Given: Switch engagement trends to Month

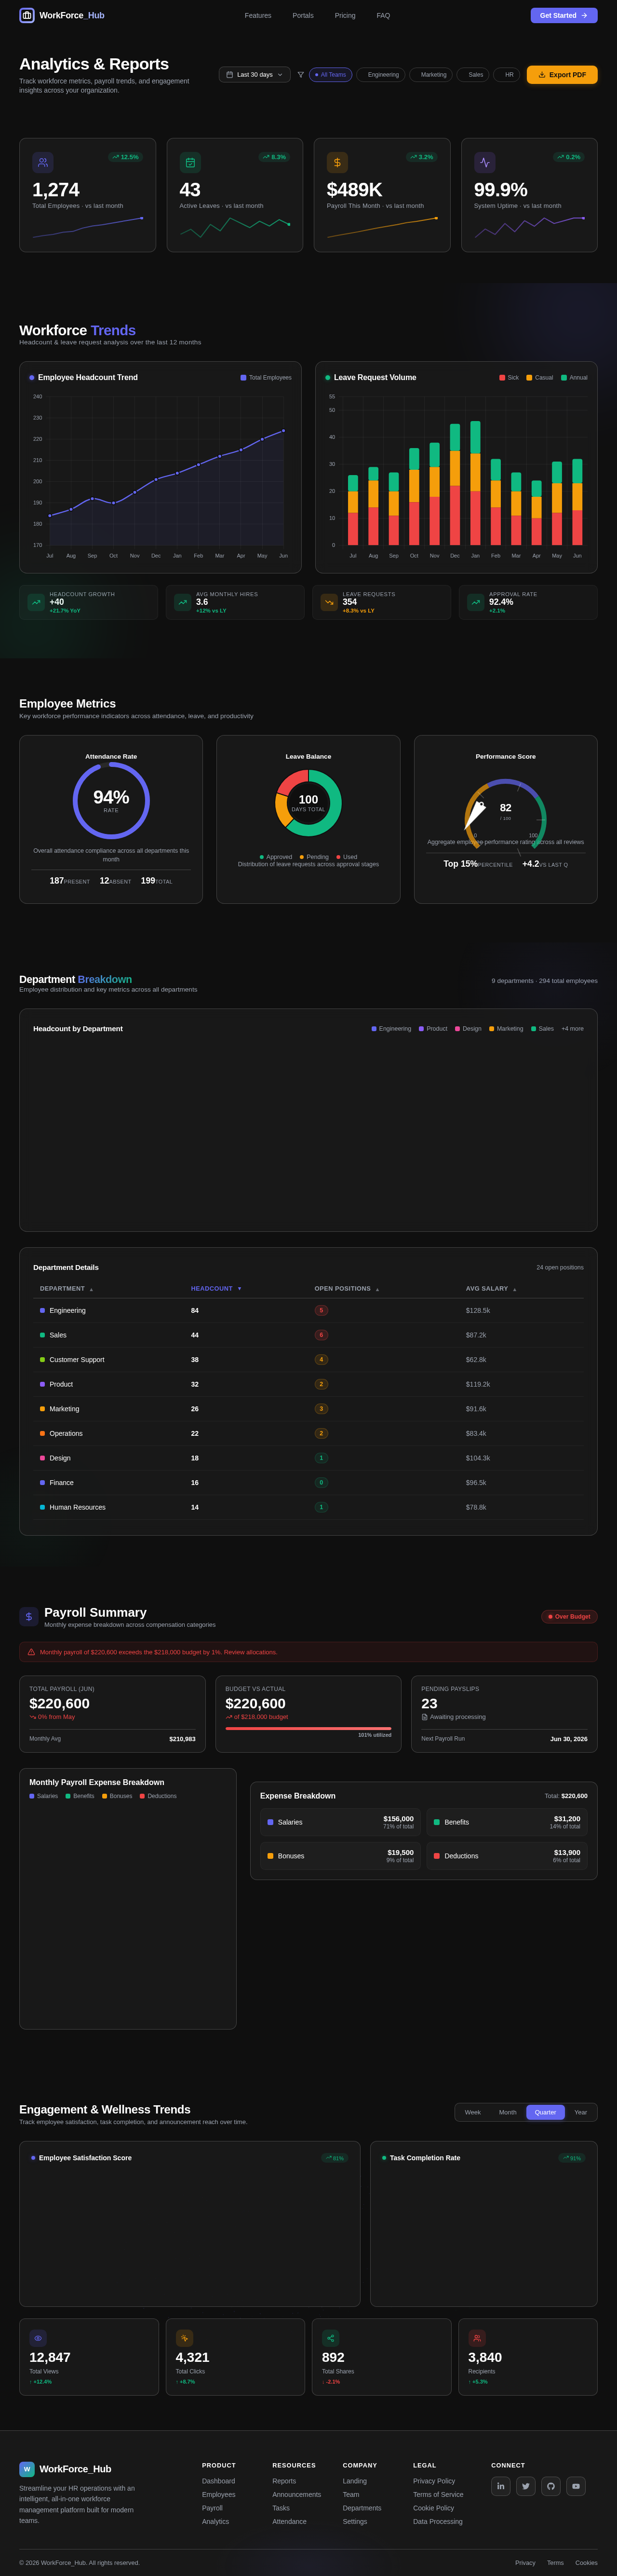Looking at the screenshot, I should pyautogui.click(x=508, y=2112).
